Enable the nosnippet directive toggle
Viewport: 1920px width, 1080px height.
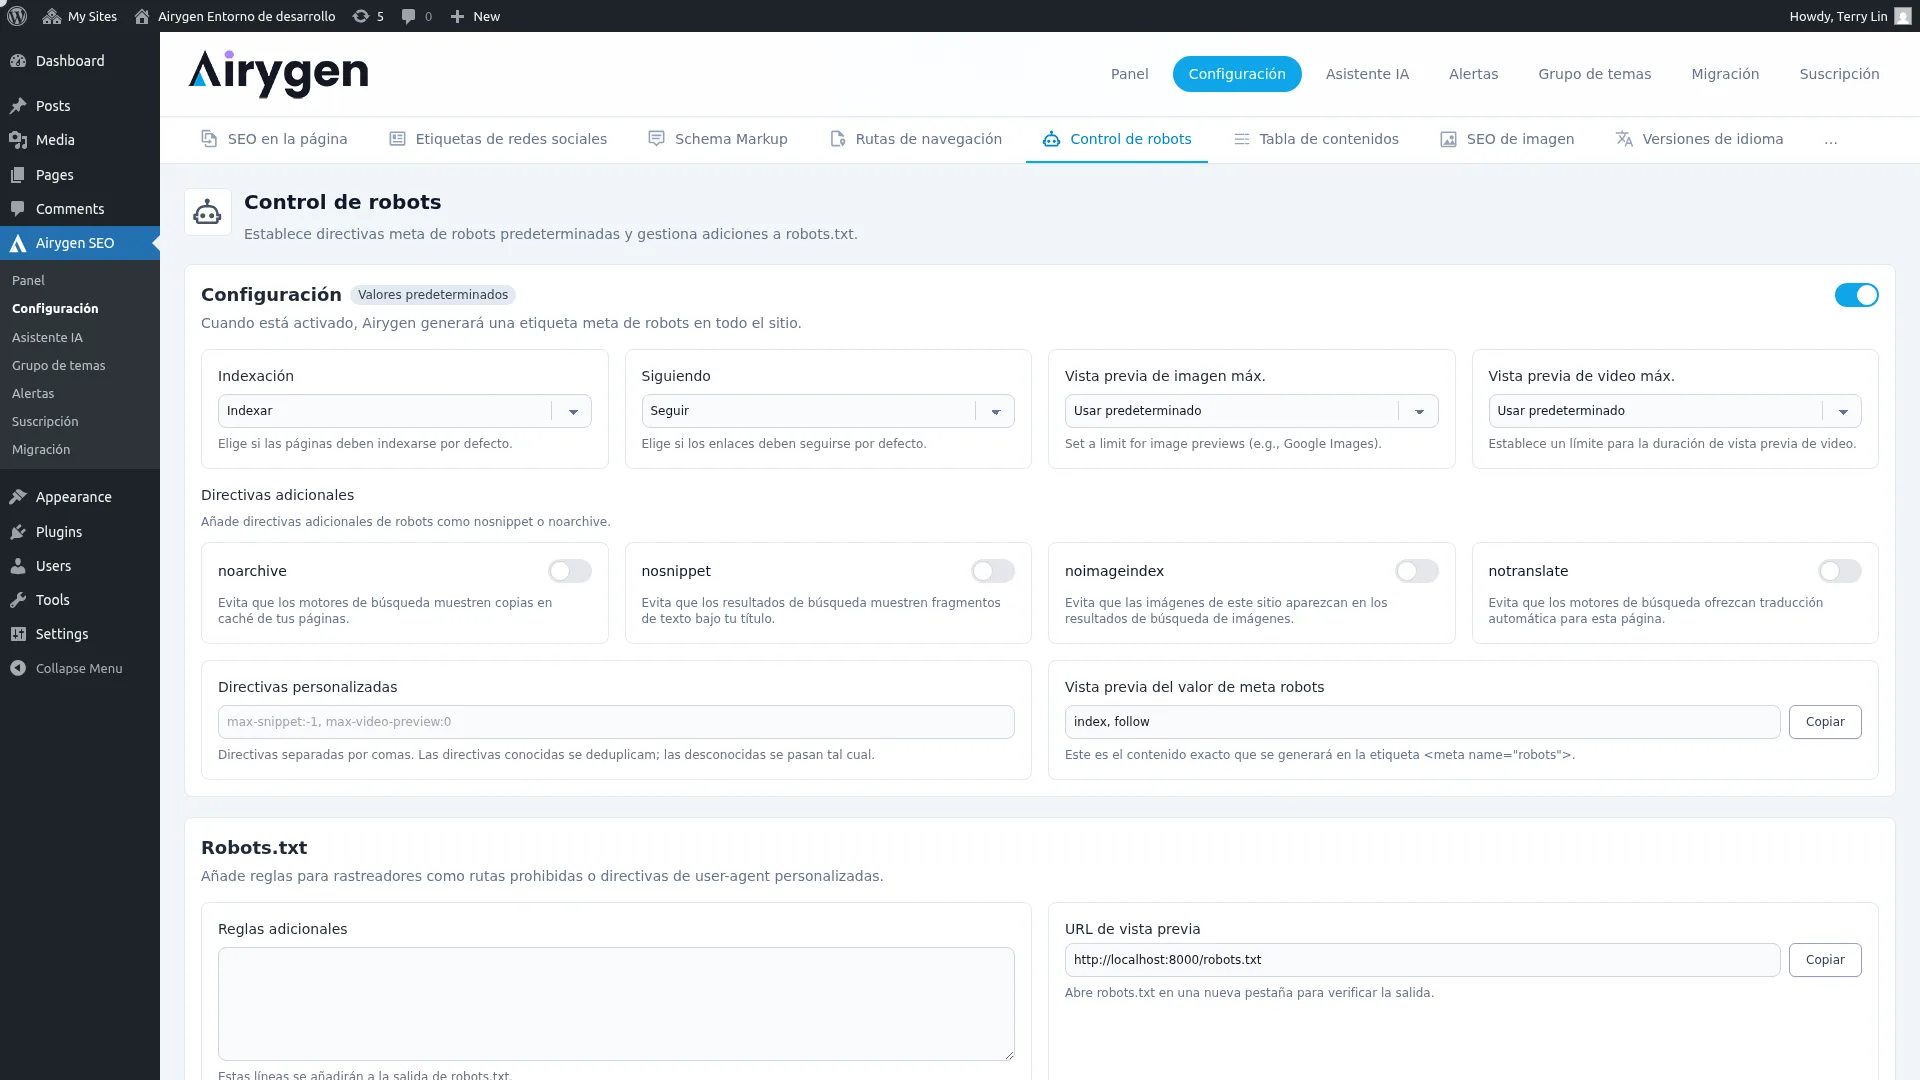[993, 571]
